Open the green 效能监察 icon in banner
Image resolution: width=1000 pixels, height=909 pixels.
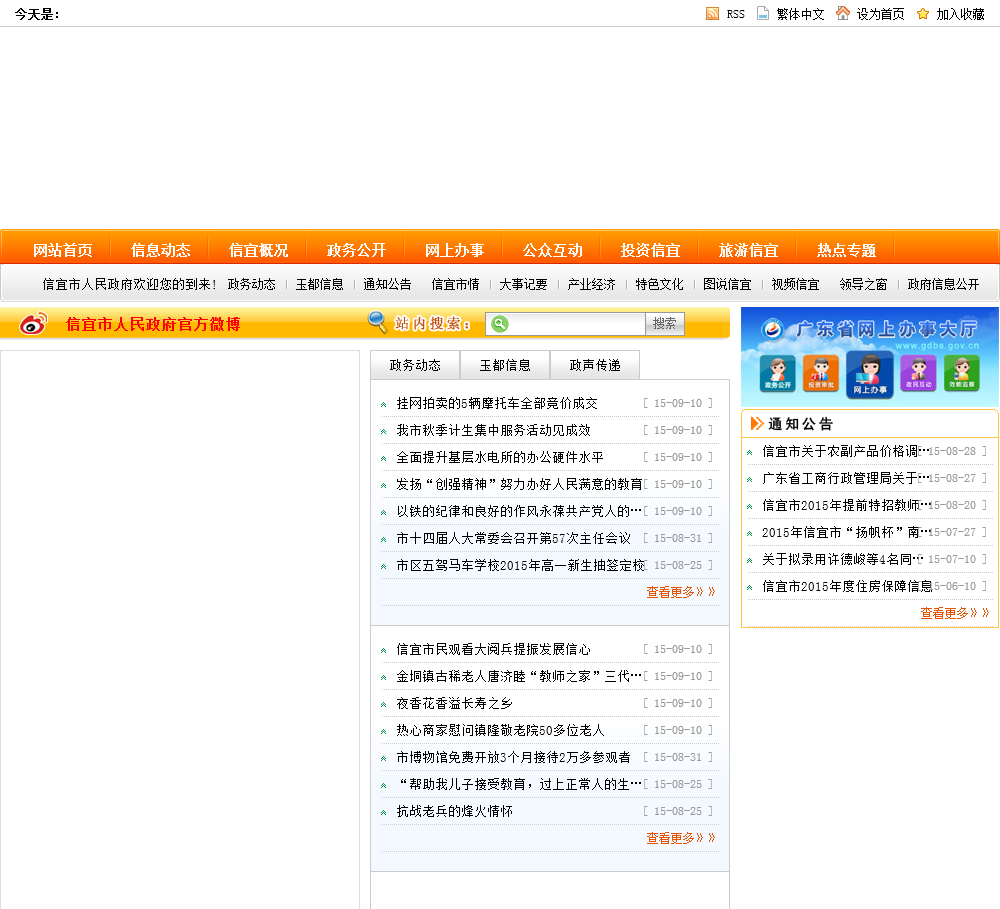pos(962,373)
